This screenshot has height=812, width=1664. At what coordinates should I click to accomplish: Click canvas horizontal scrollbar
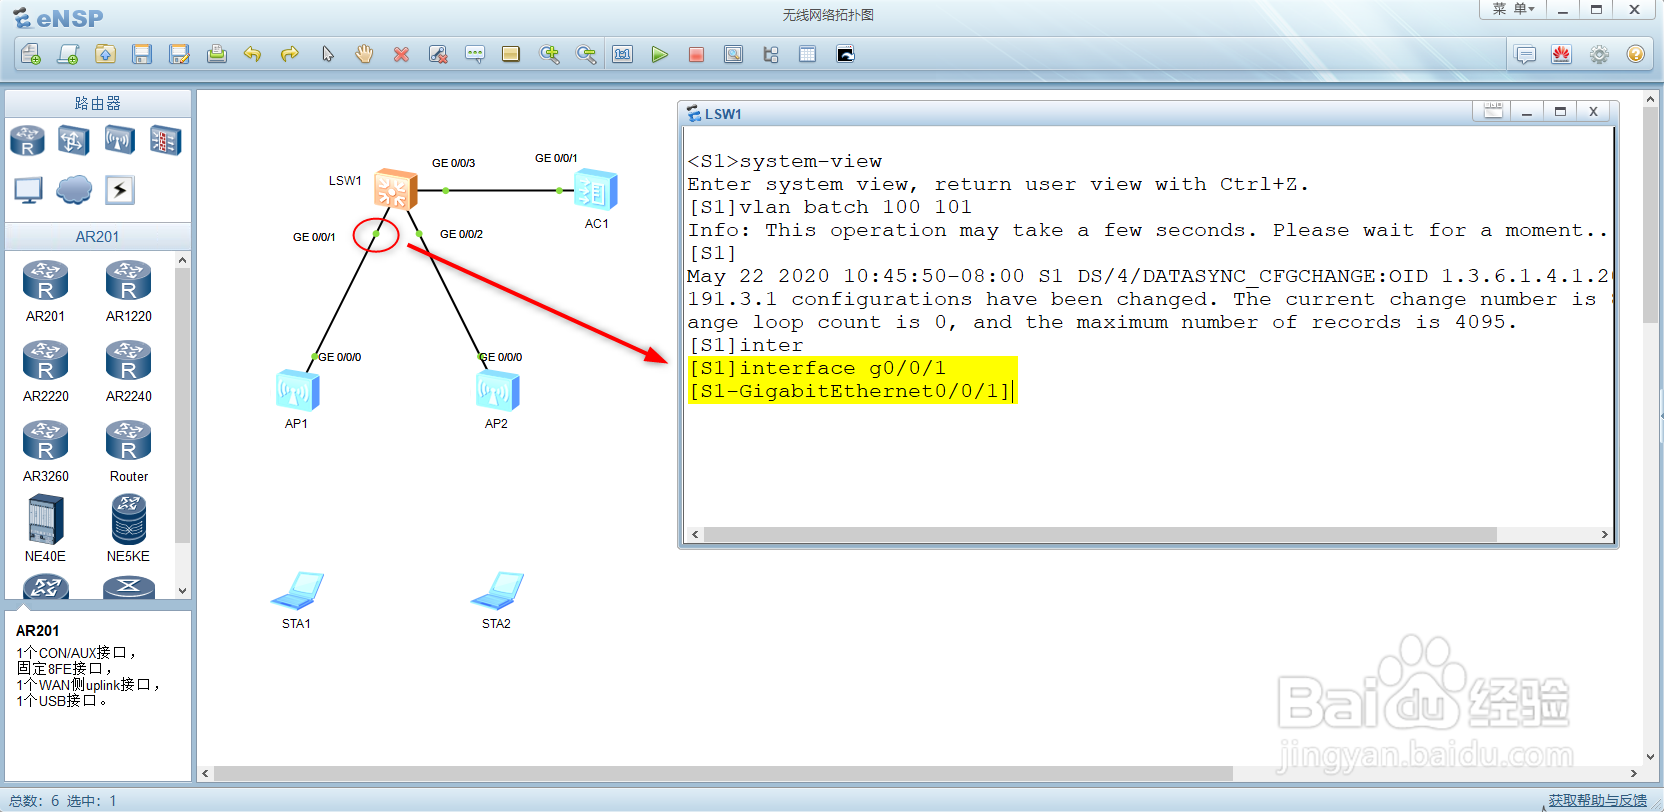[723, 773]
